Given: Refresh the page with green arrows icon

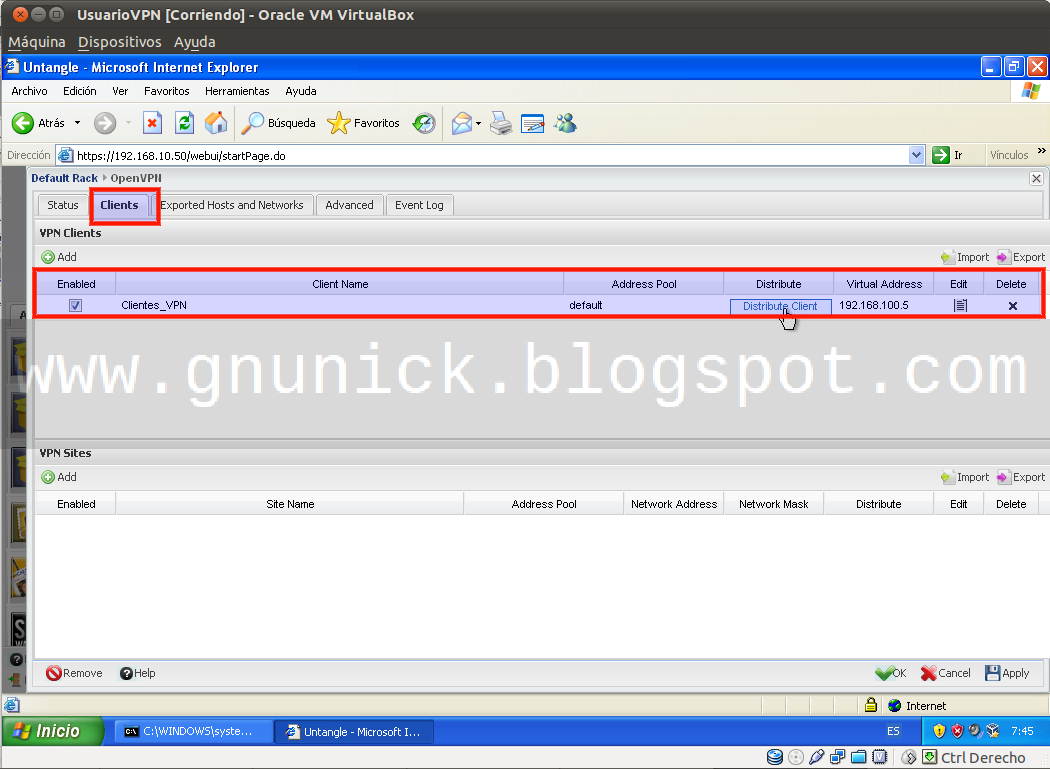Looking at the screenshot, I should coord(184,123).
